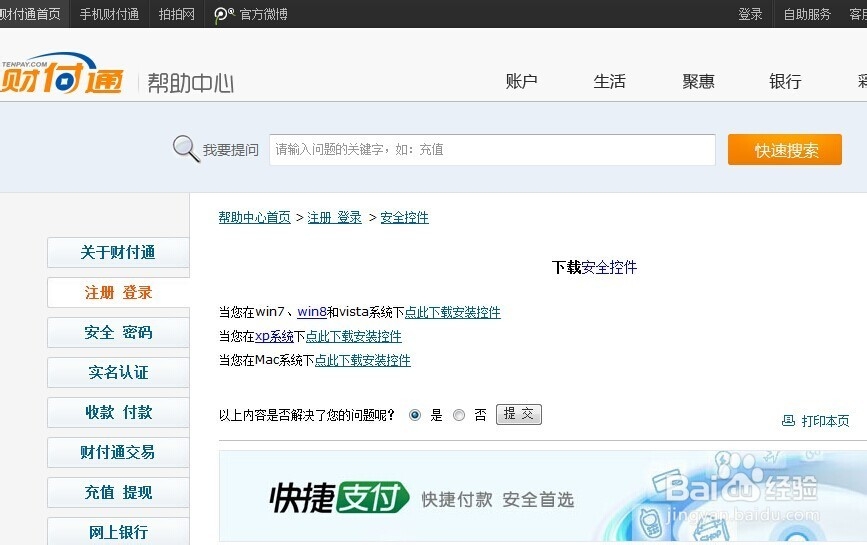Open 收款 付款 sidebar item
The width and height of the screenshot is (867, 545).
coord(118,412)
